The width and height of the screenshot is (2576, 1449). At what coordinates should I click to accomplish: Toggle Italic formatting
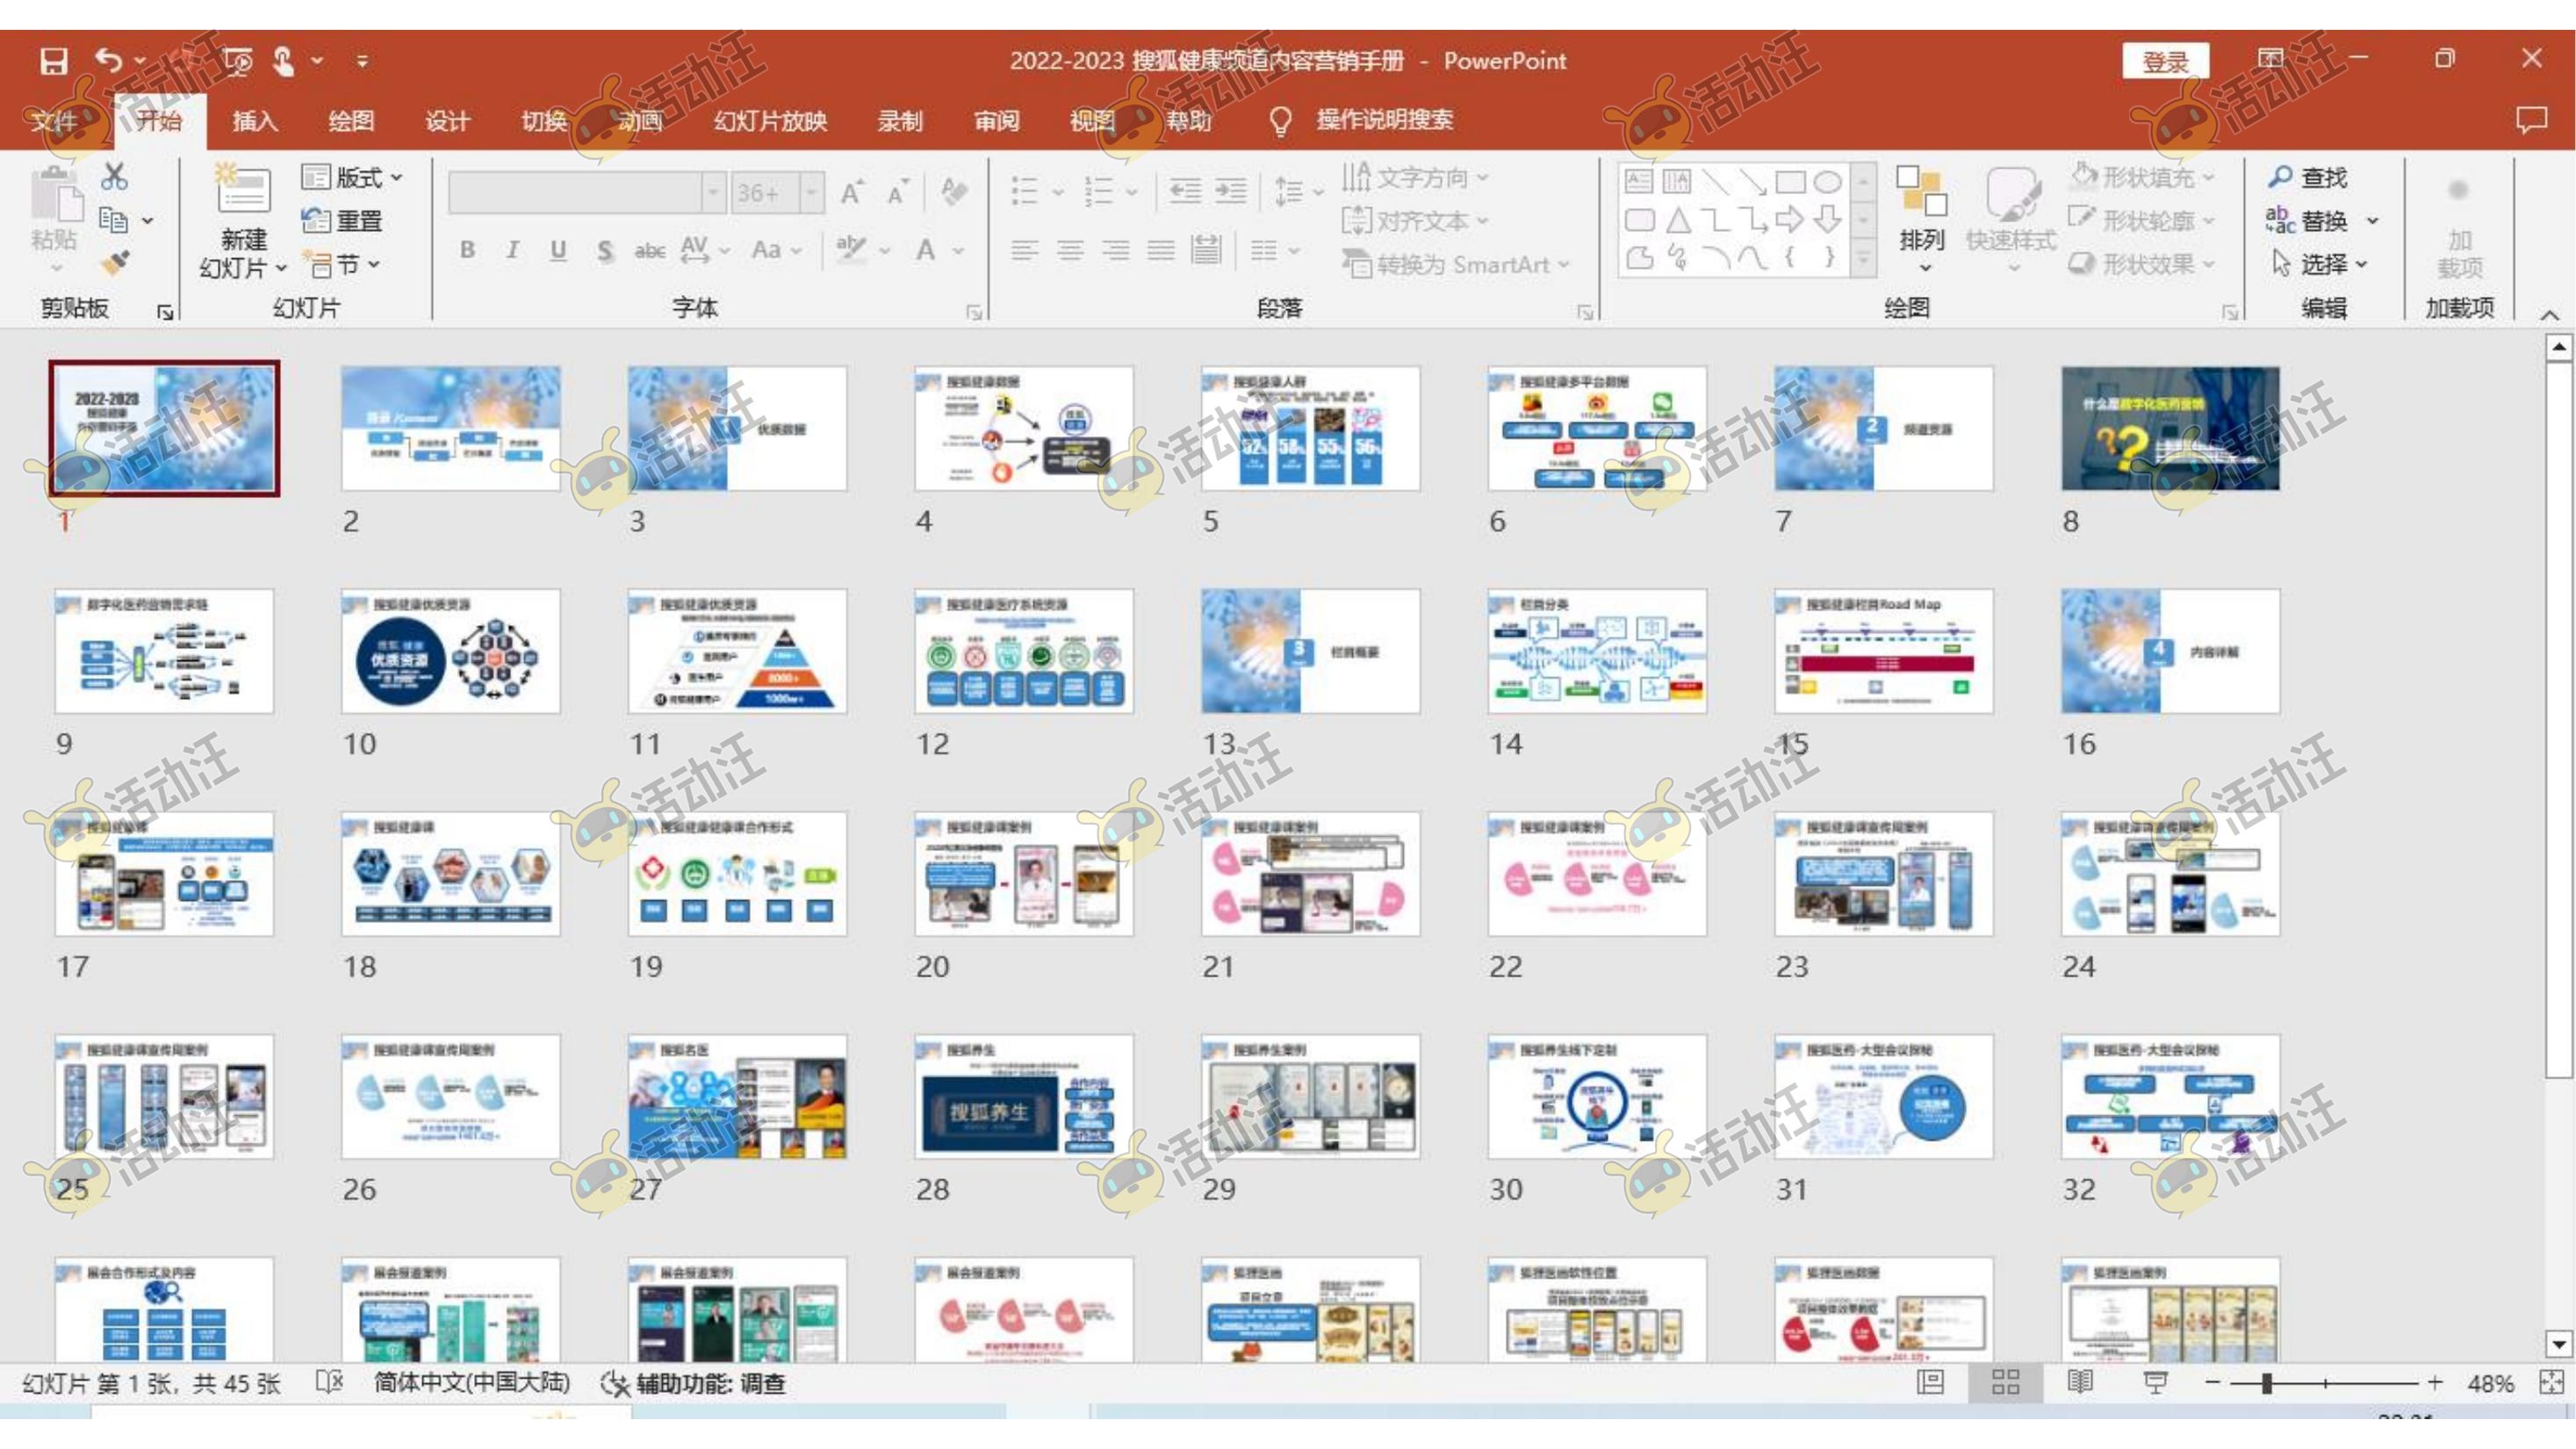[512, 250]
